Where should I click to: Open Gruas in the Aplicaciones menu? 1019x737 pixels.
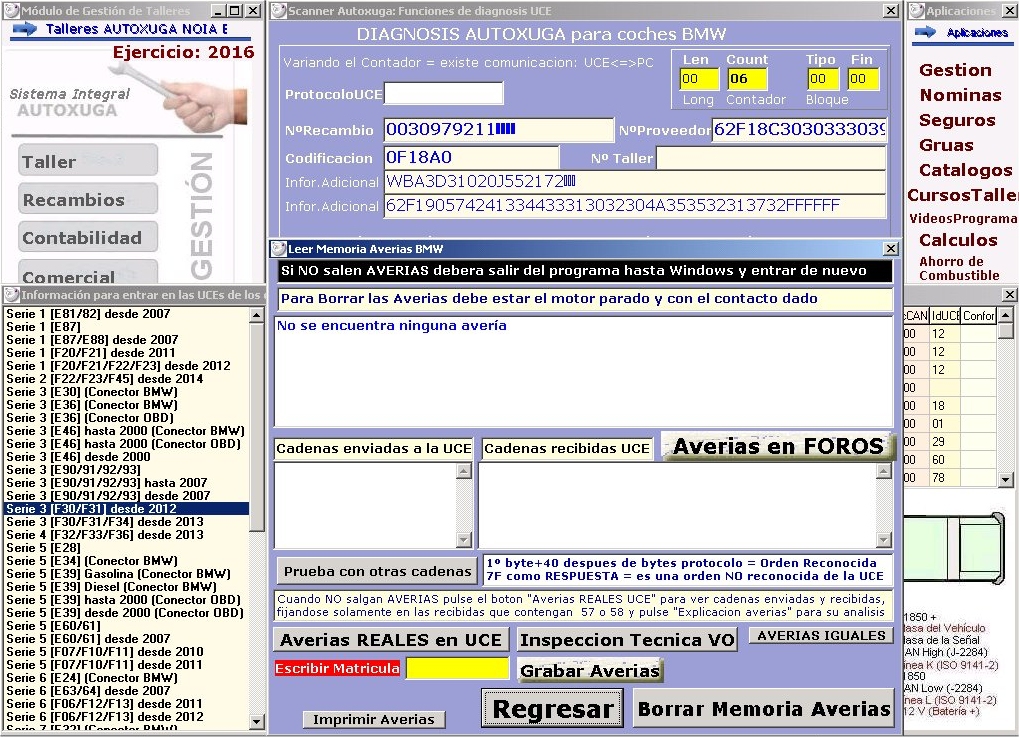point(946,146)
